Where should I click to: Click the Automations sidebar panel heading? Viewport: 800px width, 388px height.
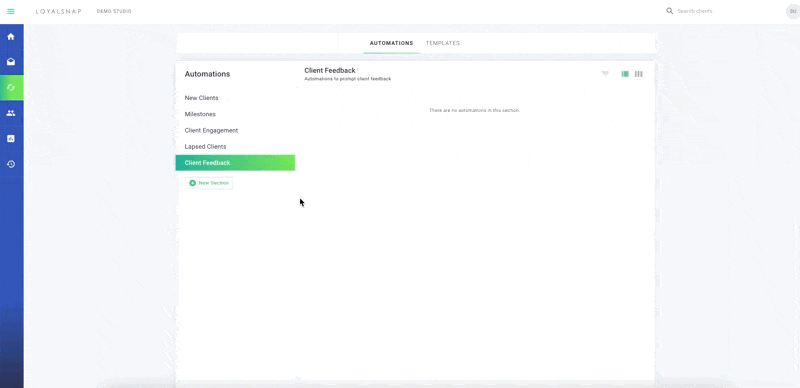click(x=207, y=74)
